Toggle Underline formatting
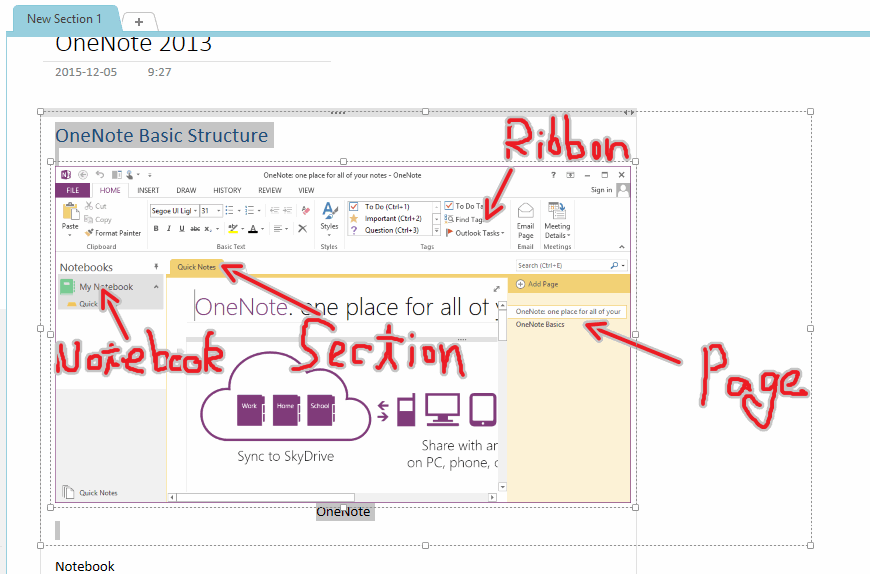Viewport: 870px width, 574px height. [x=181, y=228]
